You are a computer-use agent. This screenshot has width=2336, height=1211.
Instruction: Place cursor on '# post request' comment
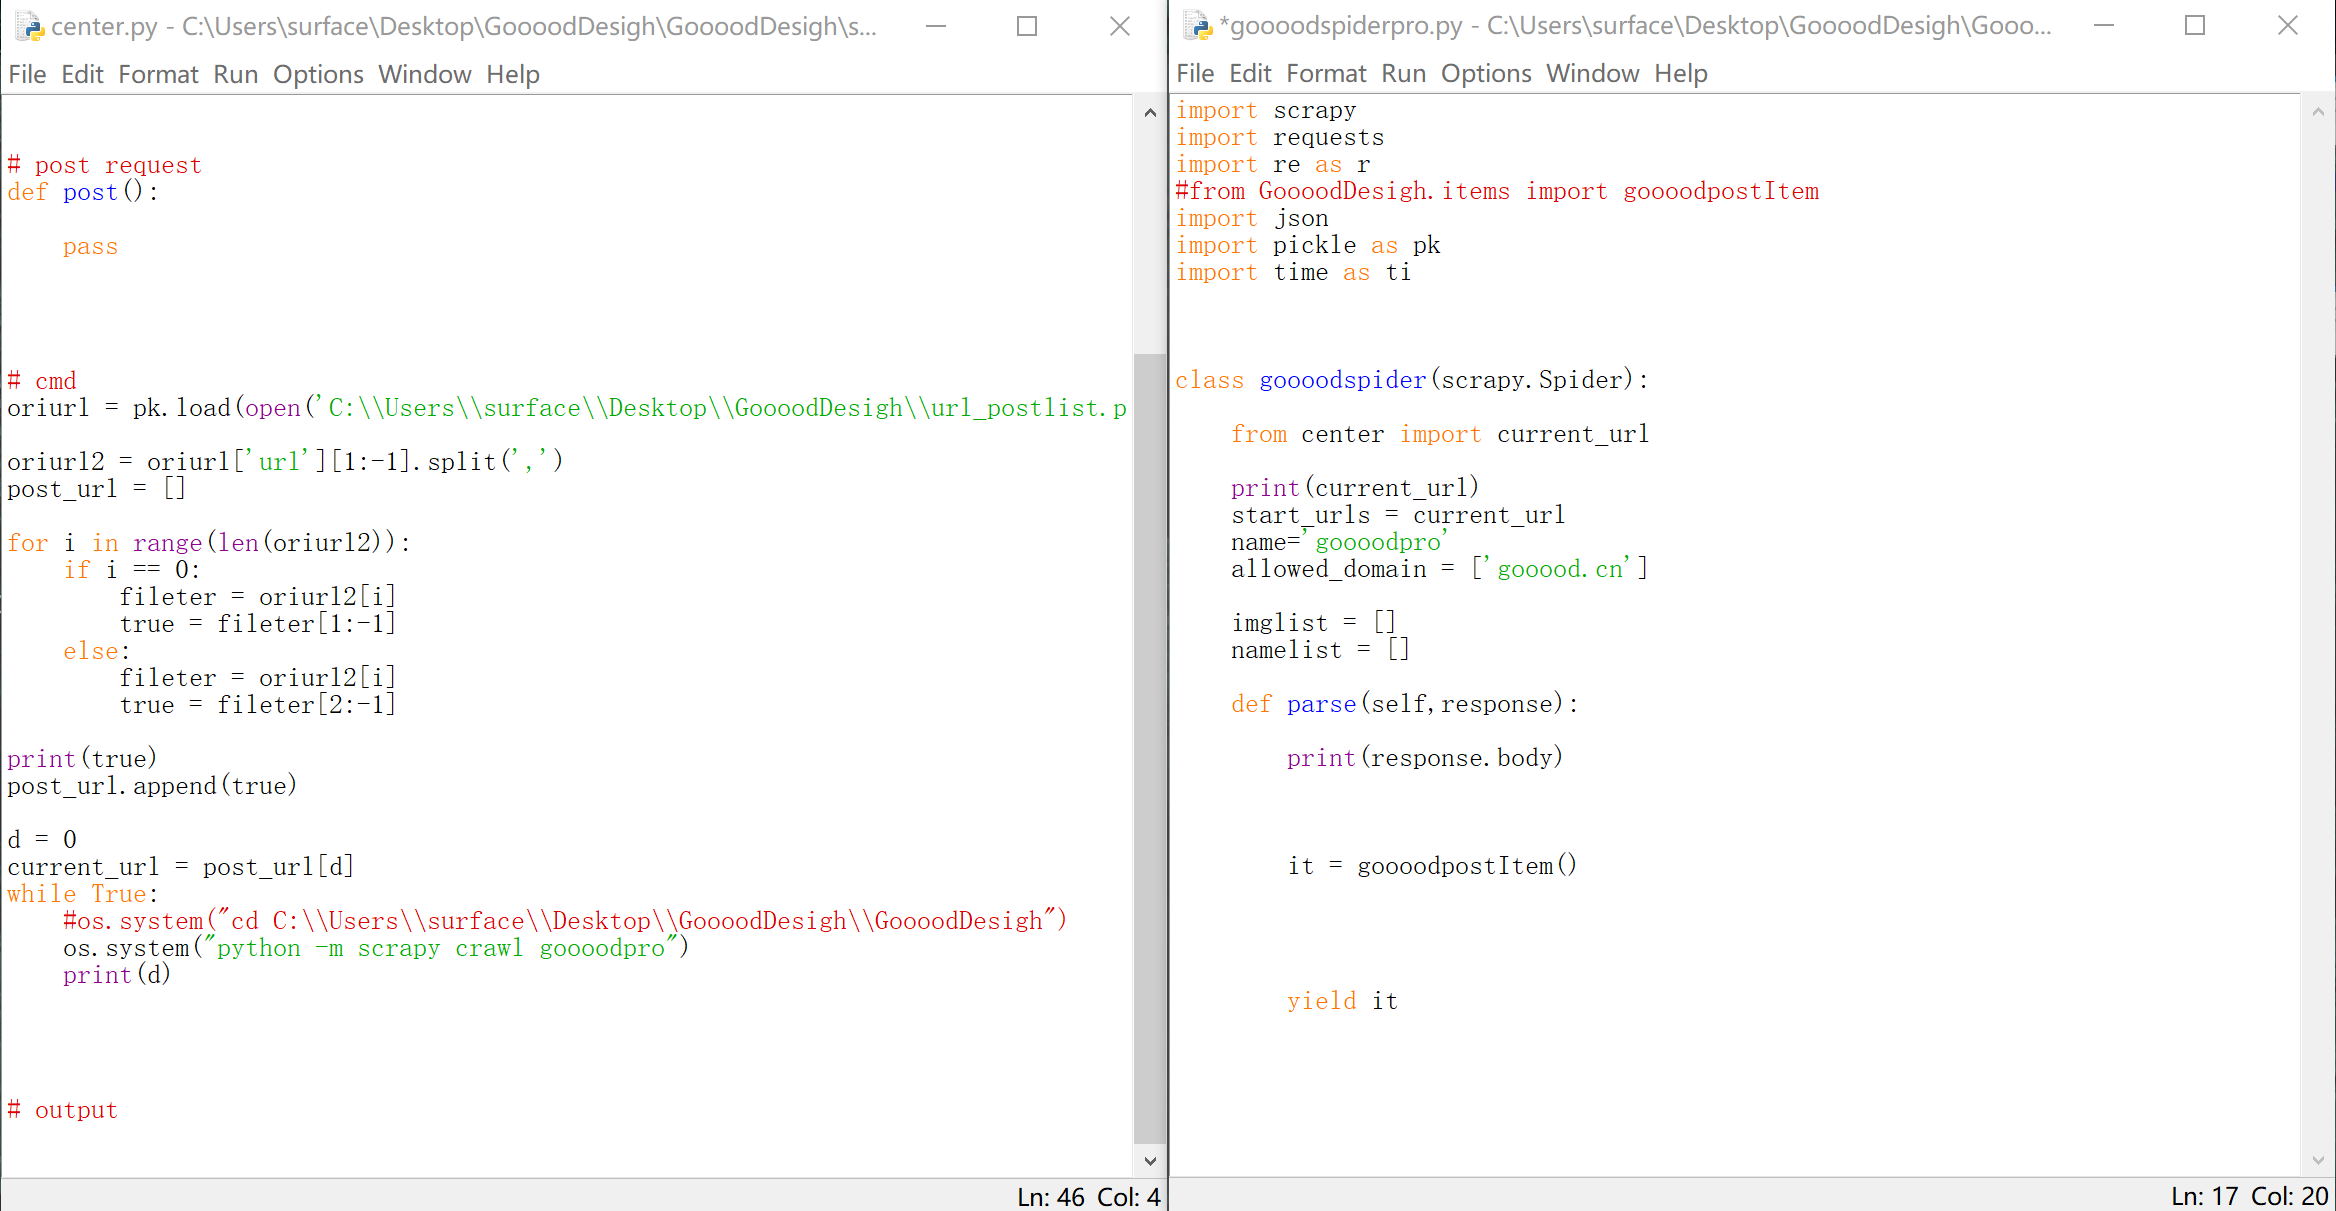pos(105,165)
